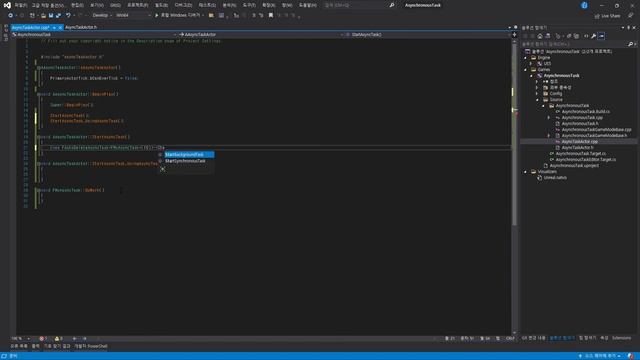Click the Home icon in Solution Explorer toolbar
640x360 pixels.
540,36
